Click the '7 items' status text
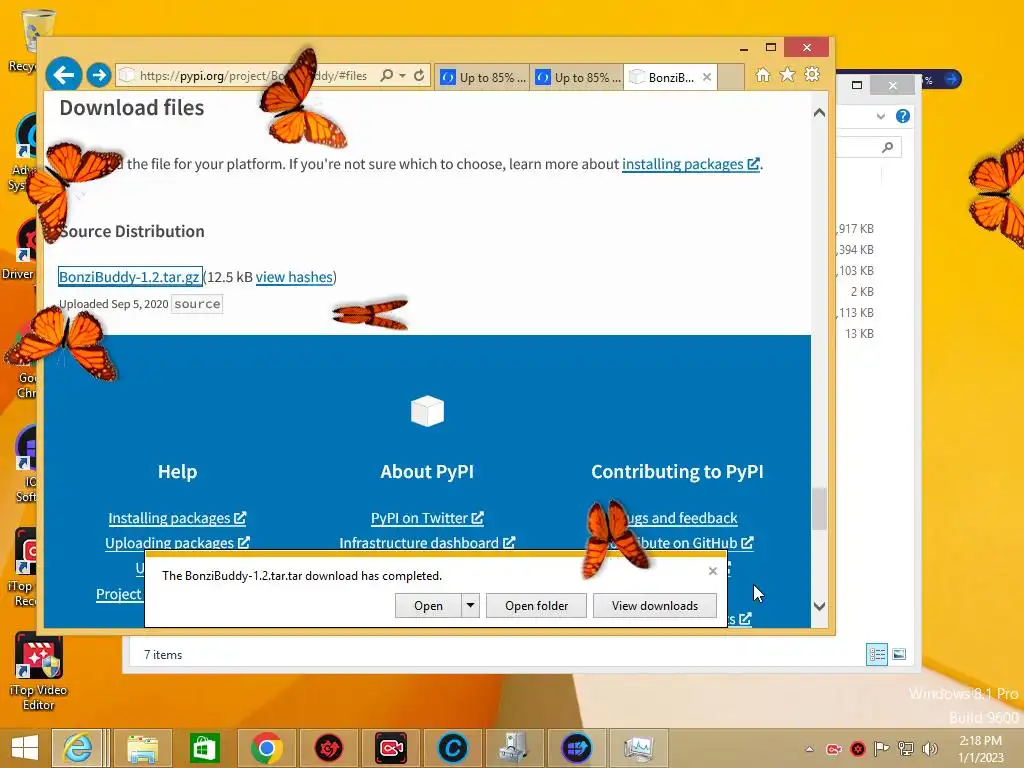The width and height of the screenshot is (1024, 768). pos(163,654)
